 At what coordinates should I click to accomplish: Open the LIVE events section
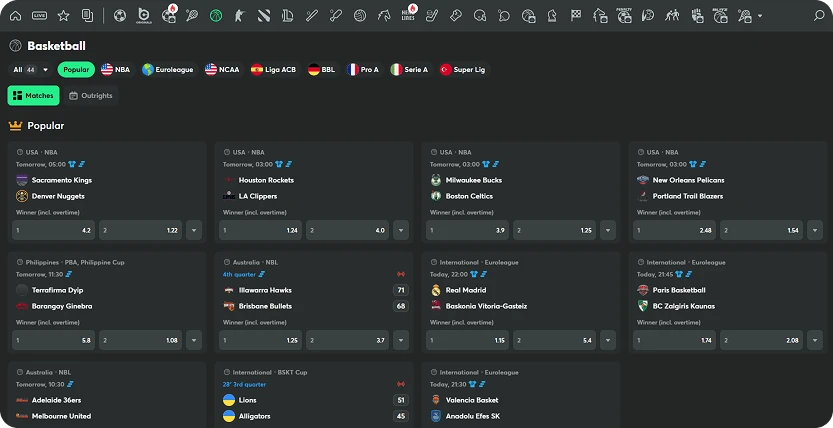39,16
